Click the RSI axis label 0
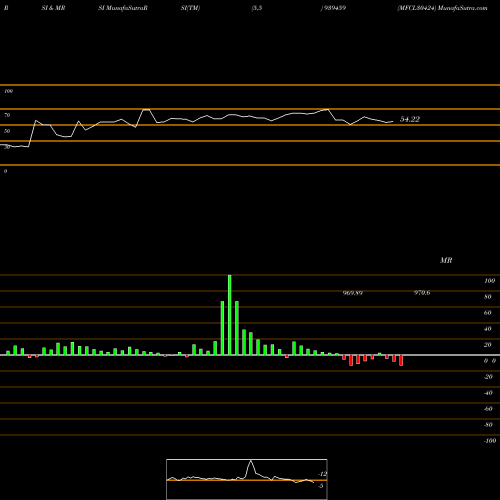500x500 pixels. click(5, 171)
